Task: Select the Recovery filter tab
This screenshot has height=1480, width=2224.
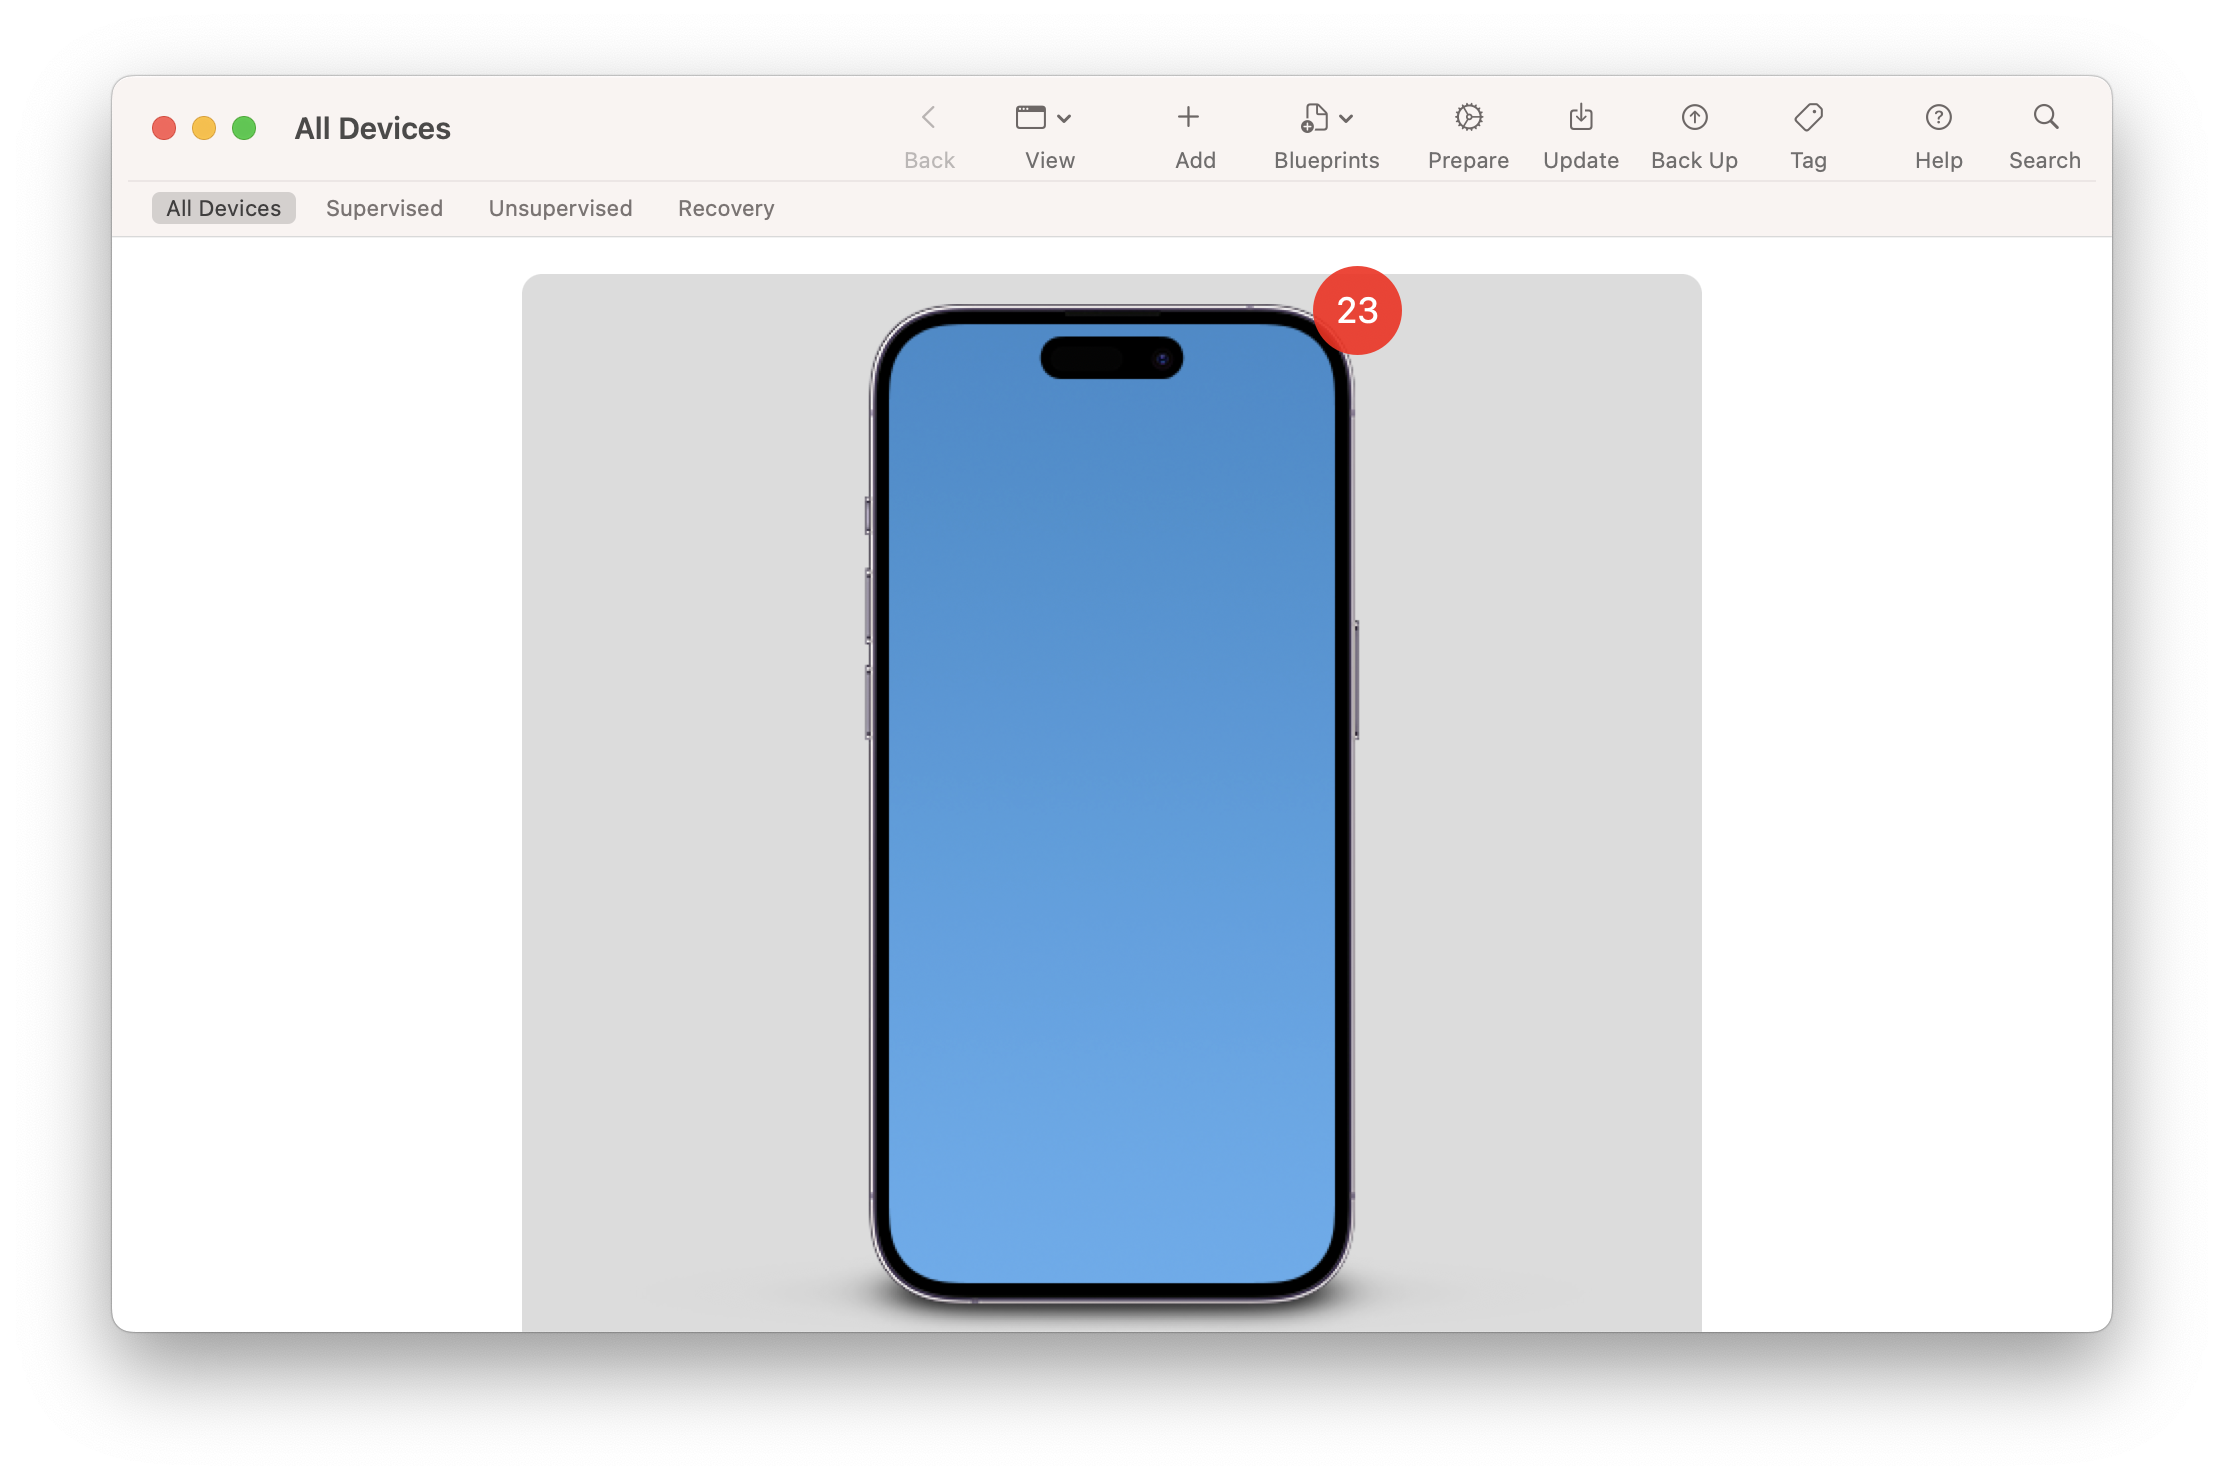Action: coord(726,208)
